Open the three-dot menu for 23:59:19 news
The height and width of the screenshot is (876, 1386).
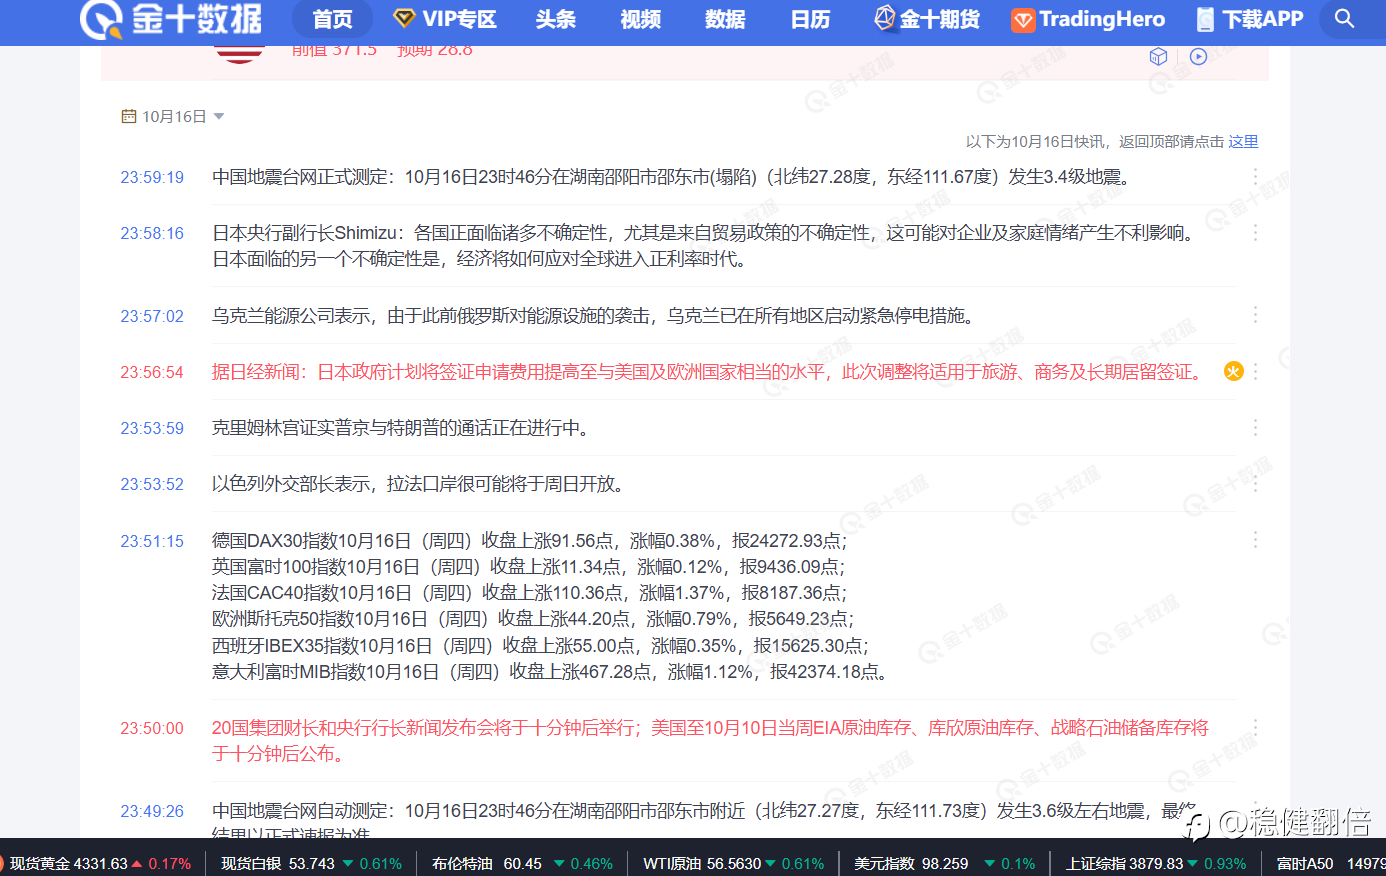pyautogui.click(x=1255, y=177)
